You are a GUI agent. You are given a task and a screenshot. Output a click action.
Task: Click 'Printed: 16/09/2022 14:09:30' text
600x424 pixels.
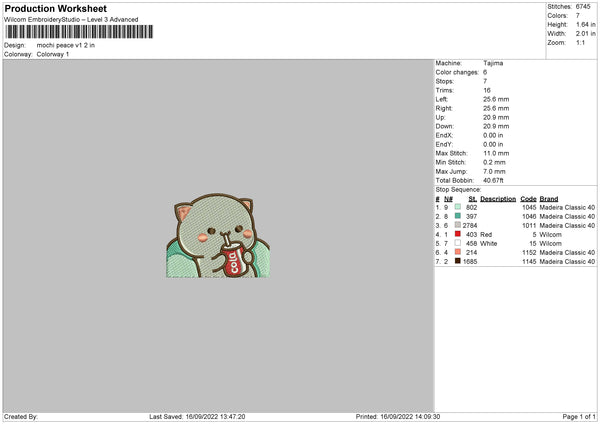click(398, 417)
